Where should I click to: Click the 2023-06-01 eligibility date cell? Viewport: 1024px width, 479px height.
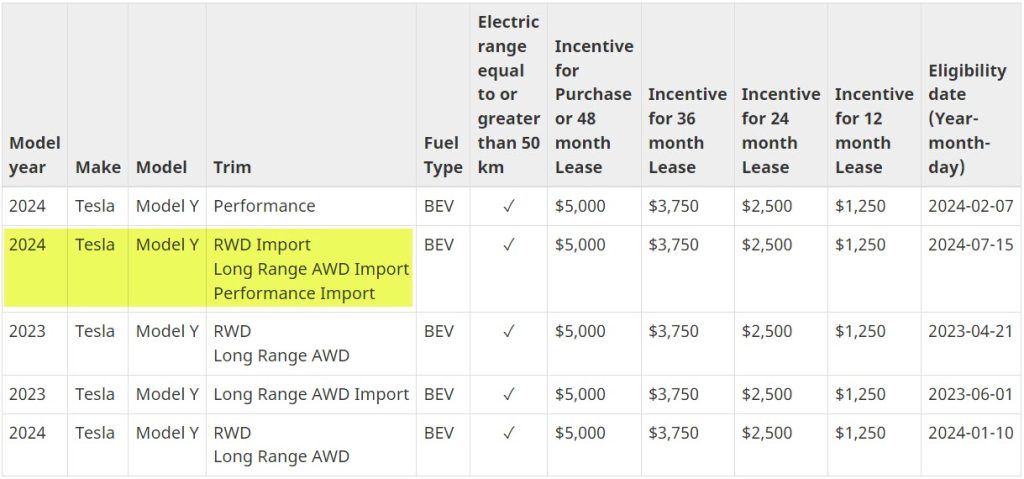pyautogui.click(x=970, y=394)
